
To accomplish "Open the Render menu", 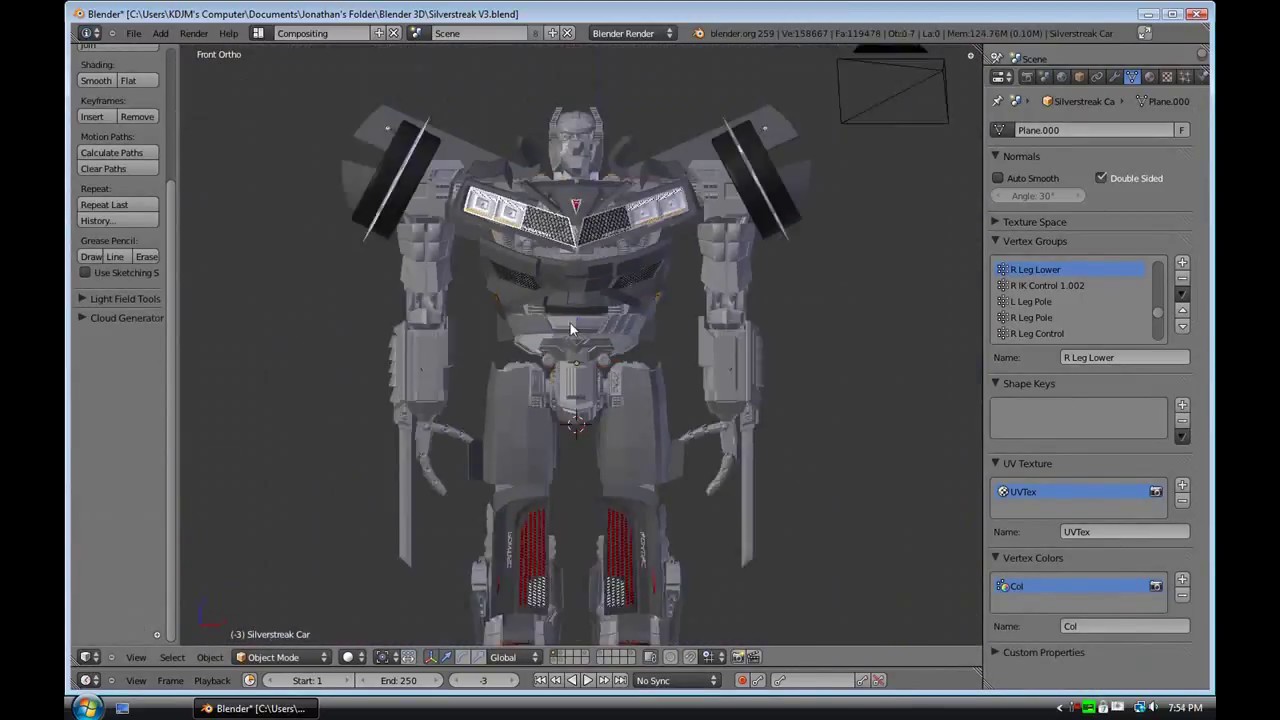I will 194,33.
